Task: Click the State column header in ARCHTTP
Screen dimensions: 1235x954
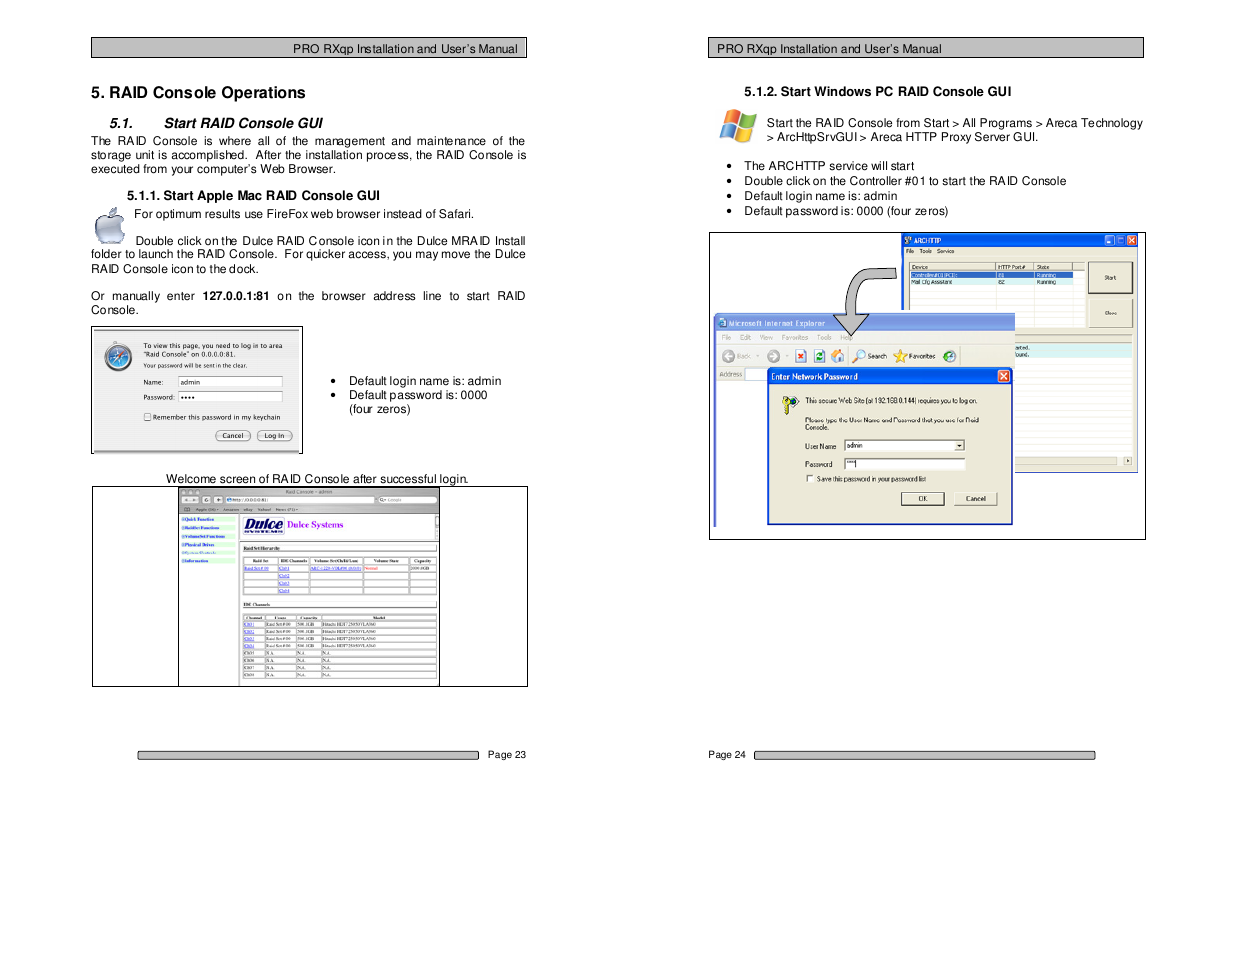Action: point(1053,267)
